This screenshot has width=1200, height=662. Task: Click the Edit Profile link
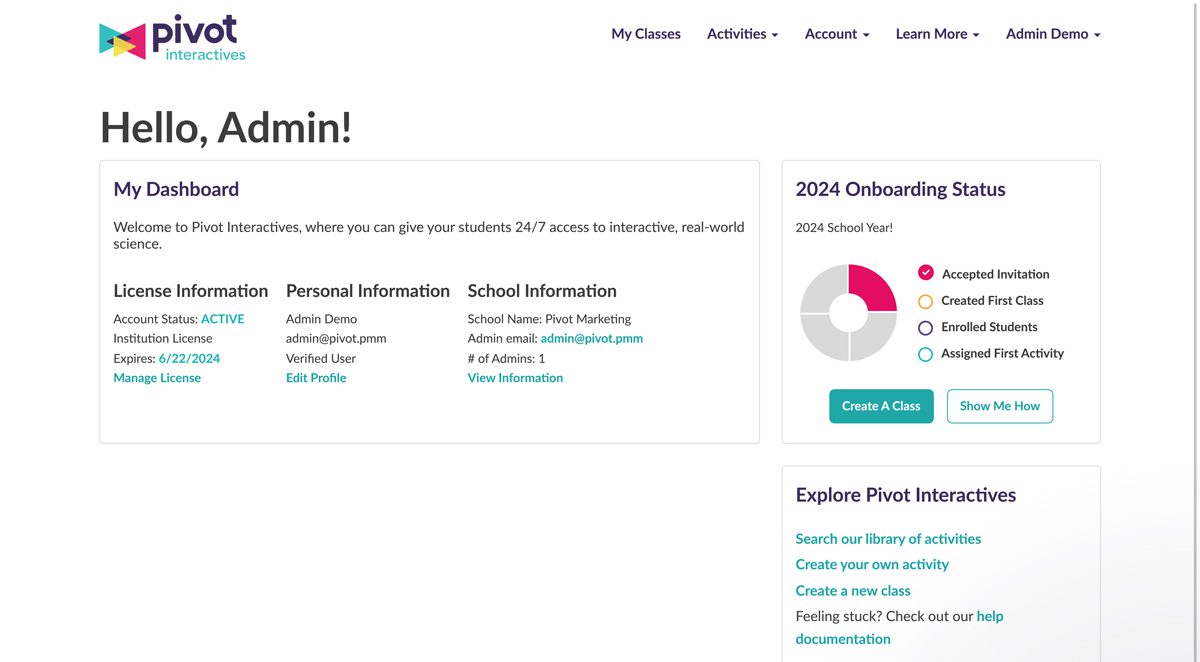pos(316,378)
